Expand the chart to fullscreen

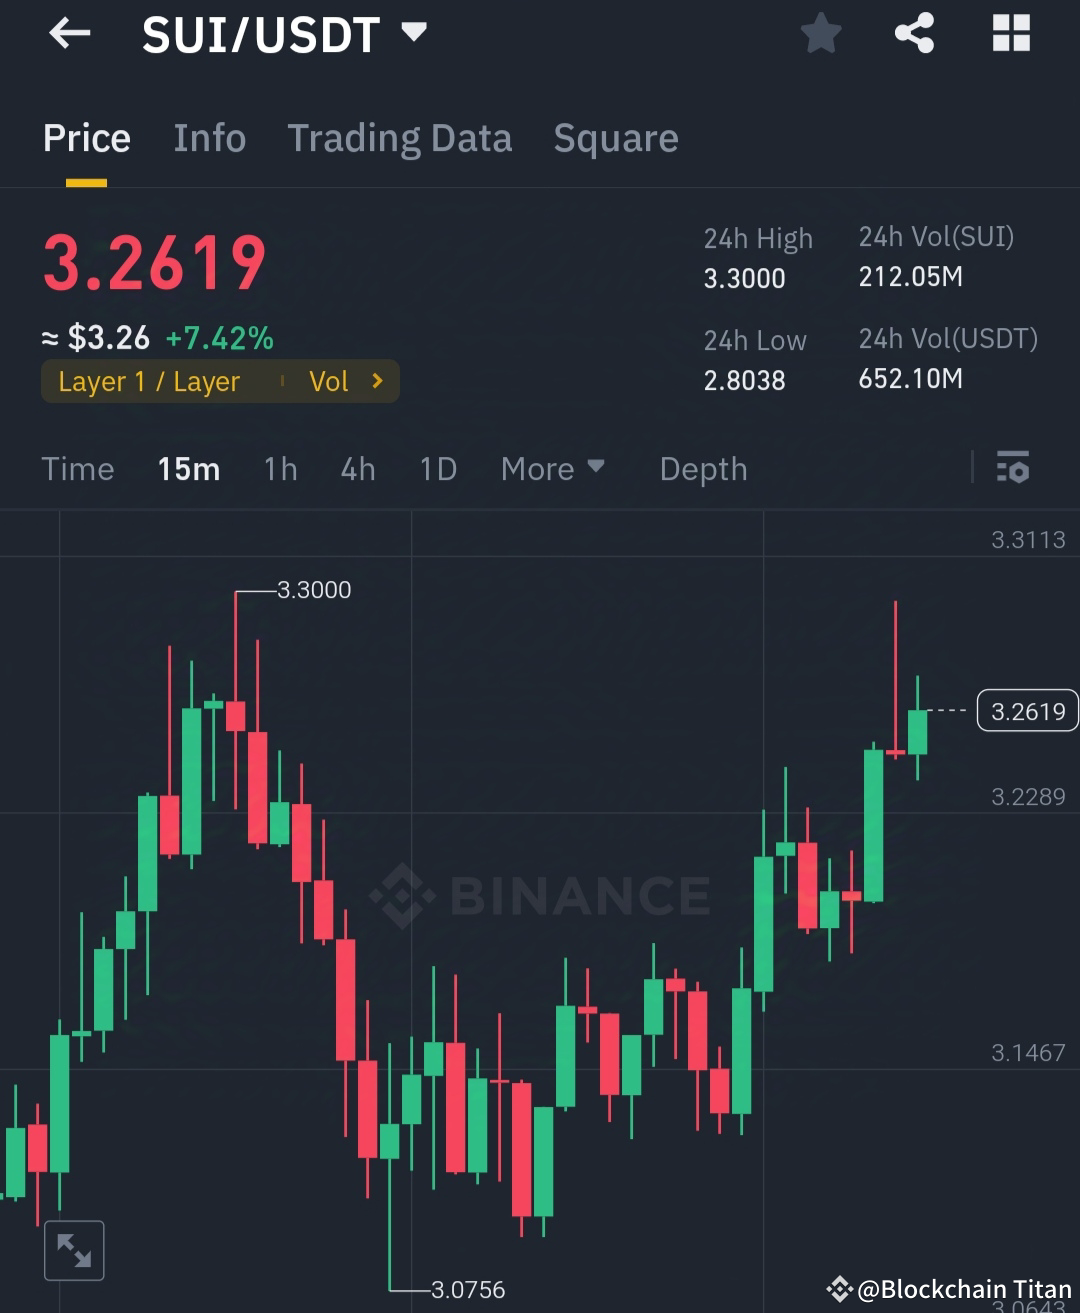tap(74, 1249)
